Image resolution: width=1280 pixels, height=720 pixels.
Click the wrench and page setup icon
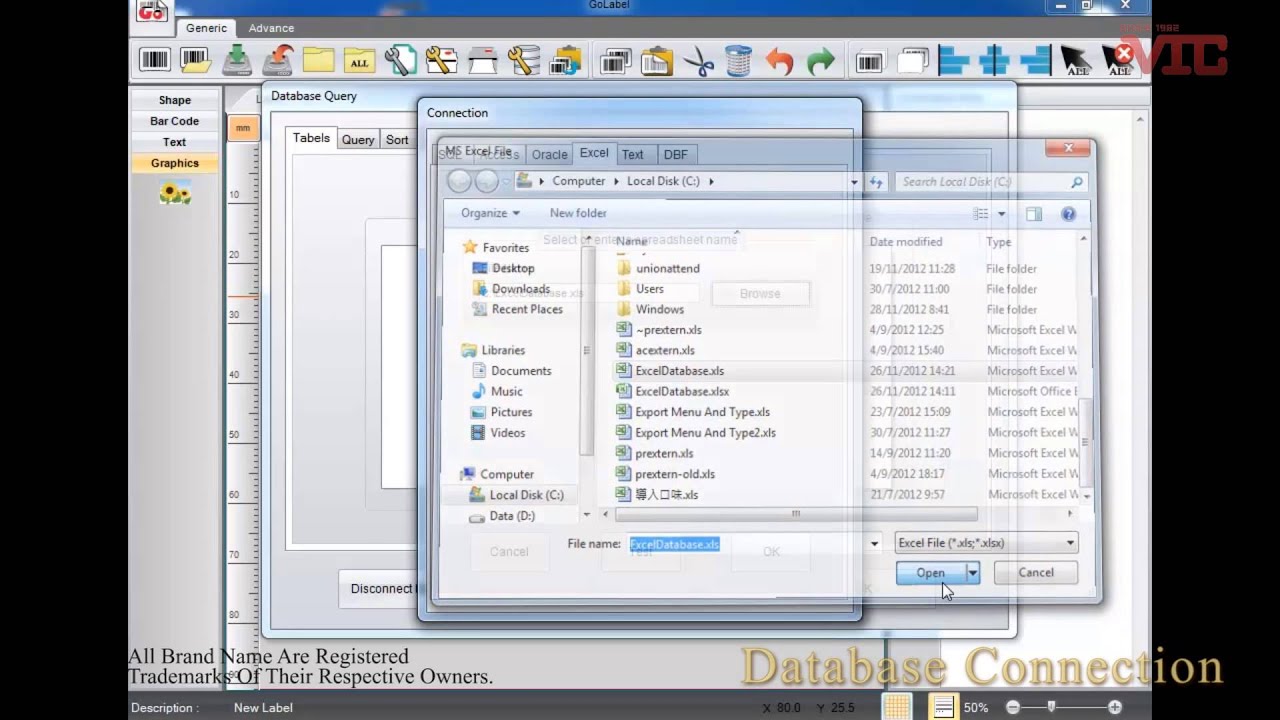400,61
